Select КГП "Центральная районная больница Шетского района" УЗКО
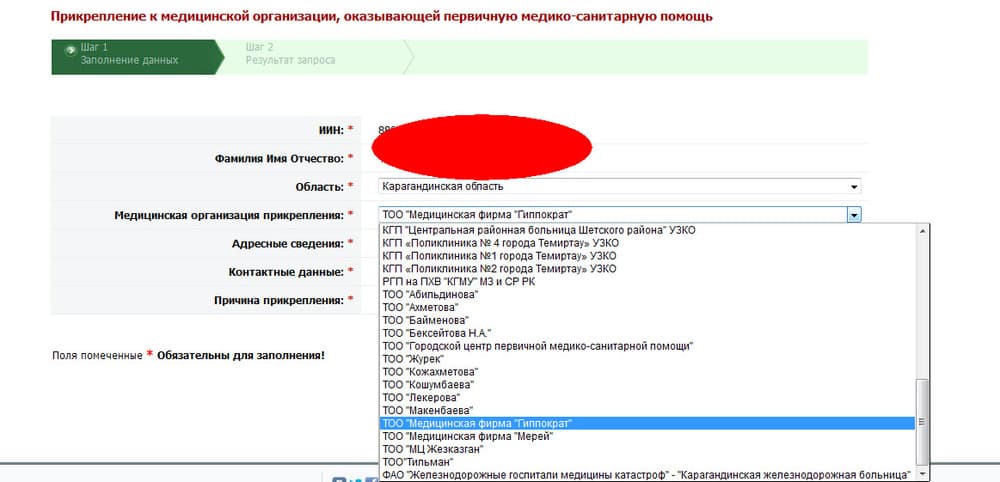The width and height of the screenshot is (1000, 482). pyautogui.click(x=647, y=230)
